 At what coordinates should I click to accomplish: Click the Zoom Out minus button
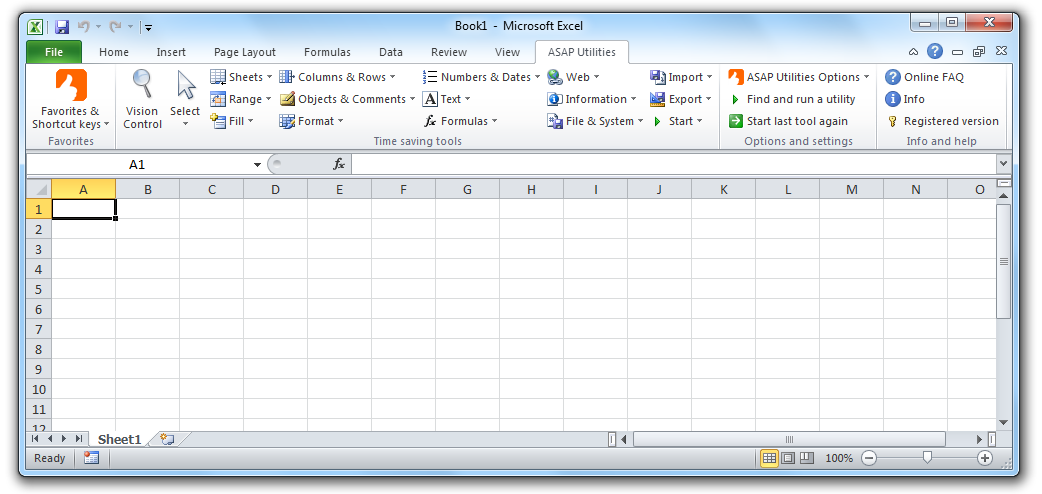click(869, 458)
